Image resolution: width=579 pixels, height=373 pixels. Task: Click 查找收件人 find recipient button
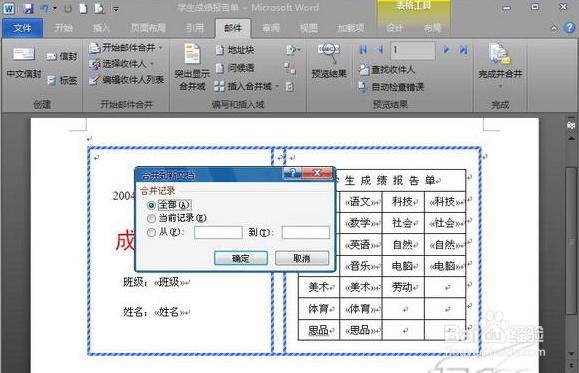(387, 69)
